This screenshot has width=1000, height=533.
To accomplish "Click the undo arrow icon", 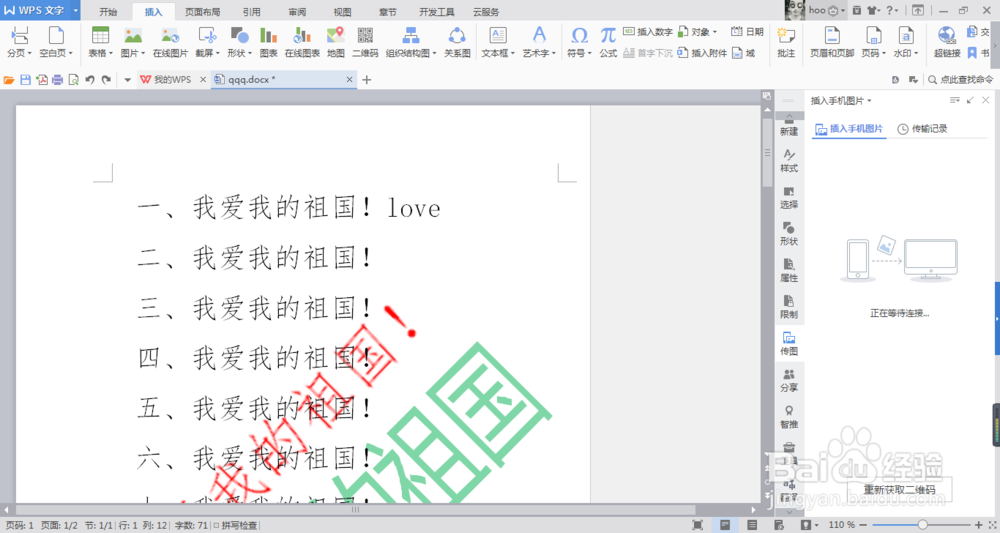I will 90,80.
